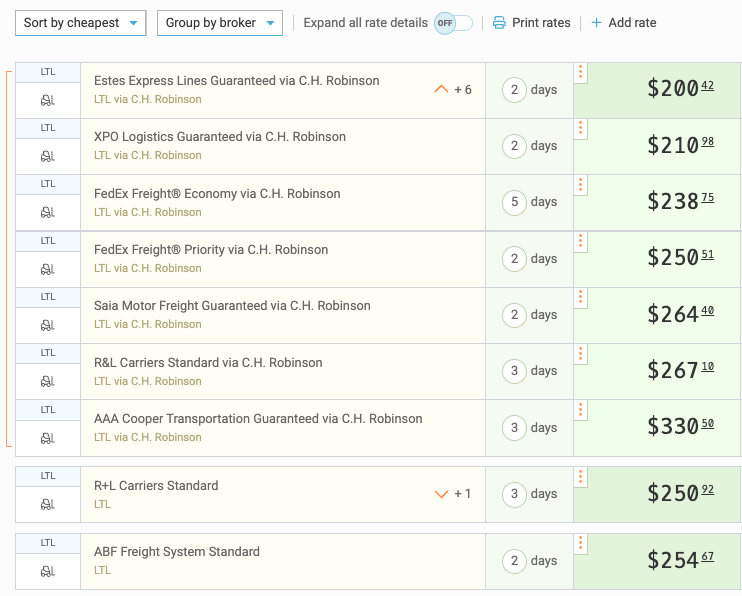This screenshot has width=742, height=596.
Task: Expand R+L Carriers +1 additional rate
Action: (x=442, y=494)
